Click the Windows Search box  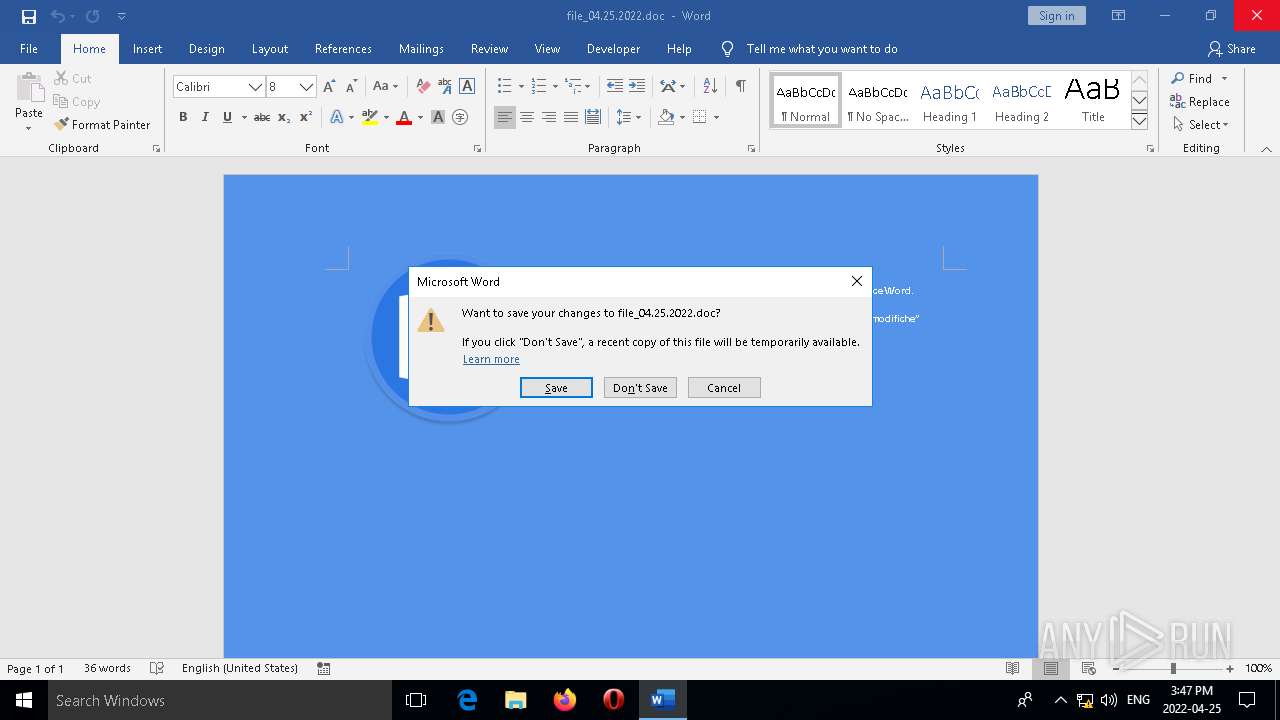pyautogui.click(x=220, y=700)
